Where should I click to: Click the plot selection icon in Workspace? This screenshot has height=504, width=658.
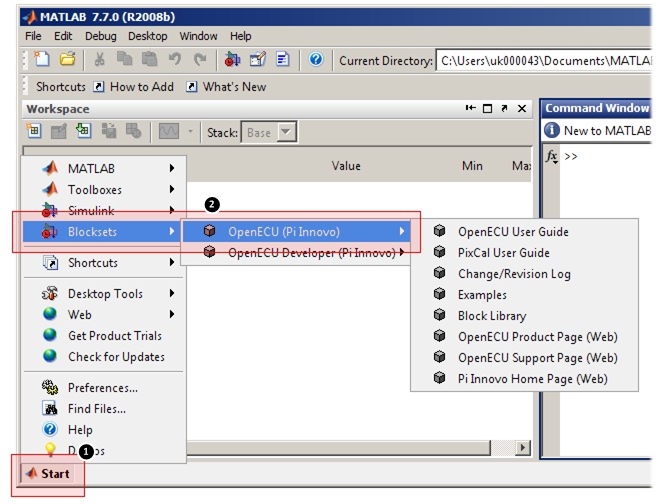pos(169,131)
